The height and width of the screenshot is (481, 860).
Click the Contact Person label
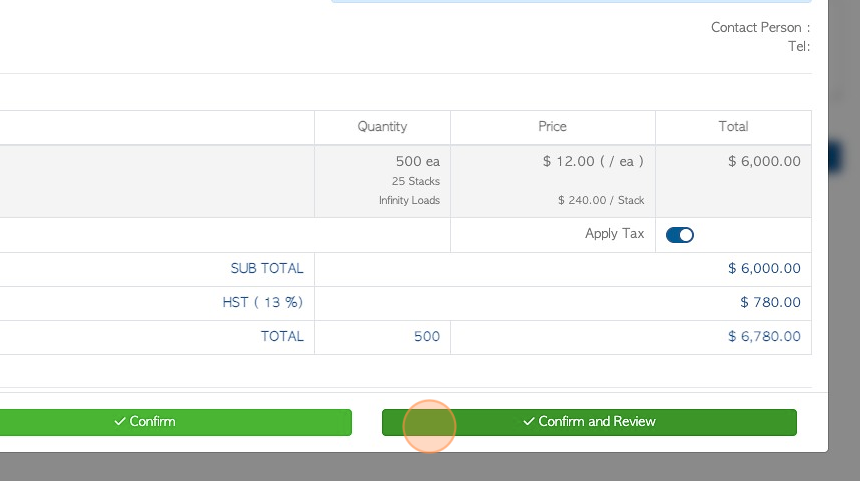tap(760, 27)
